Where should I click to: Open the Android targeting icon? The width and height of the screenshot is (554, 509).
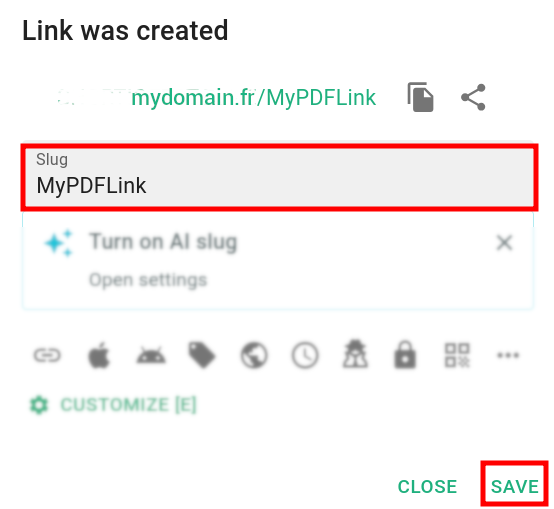coord(151,355)
